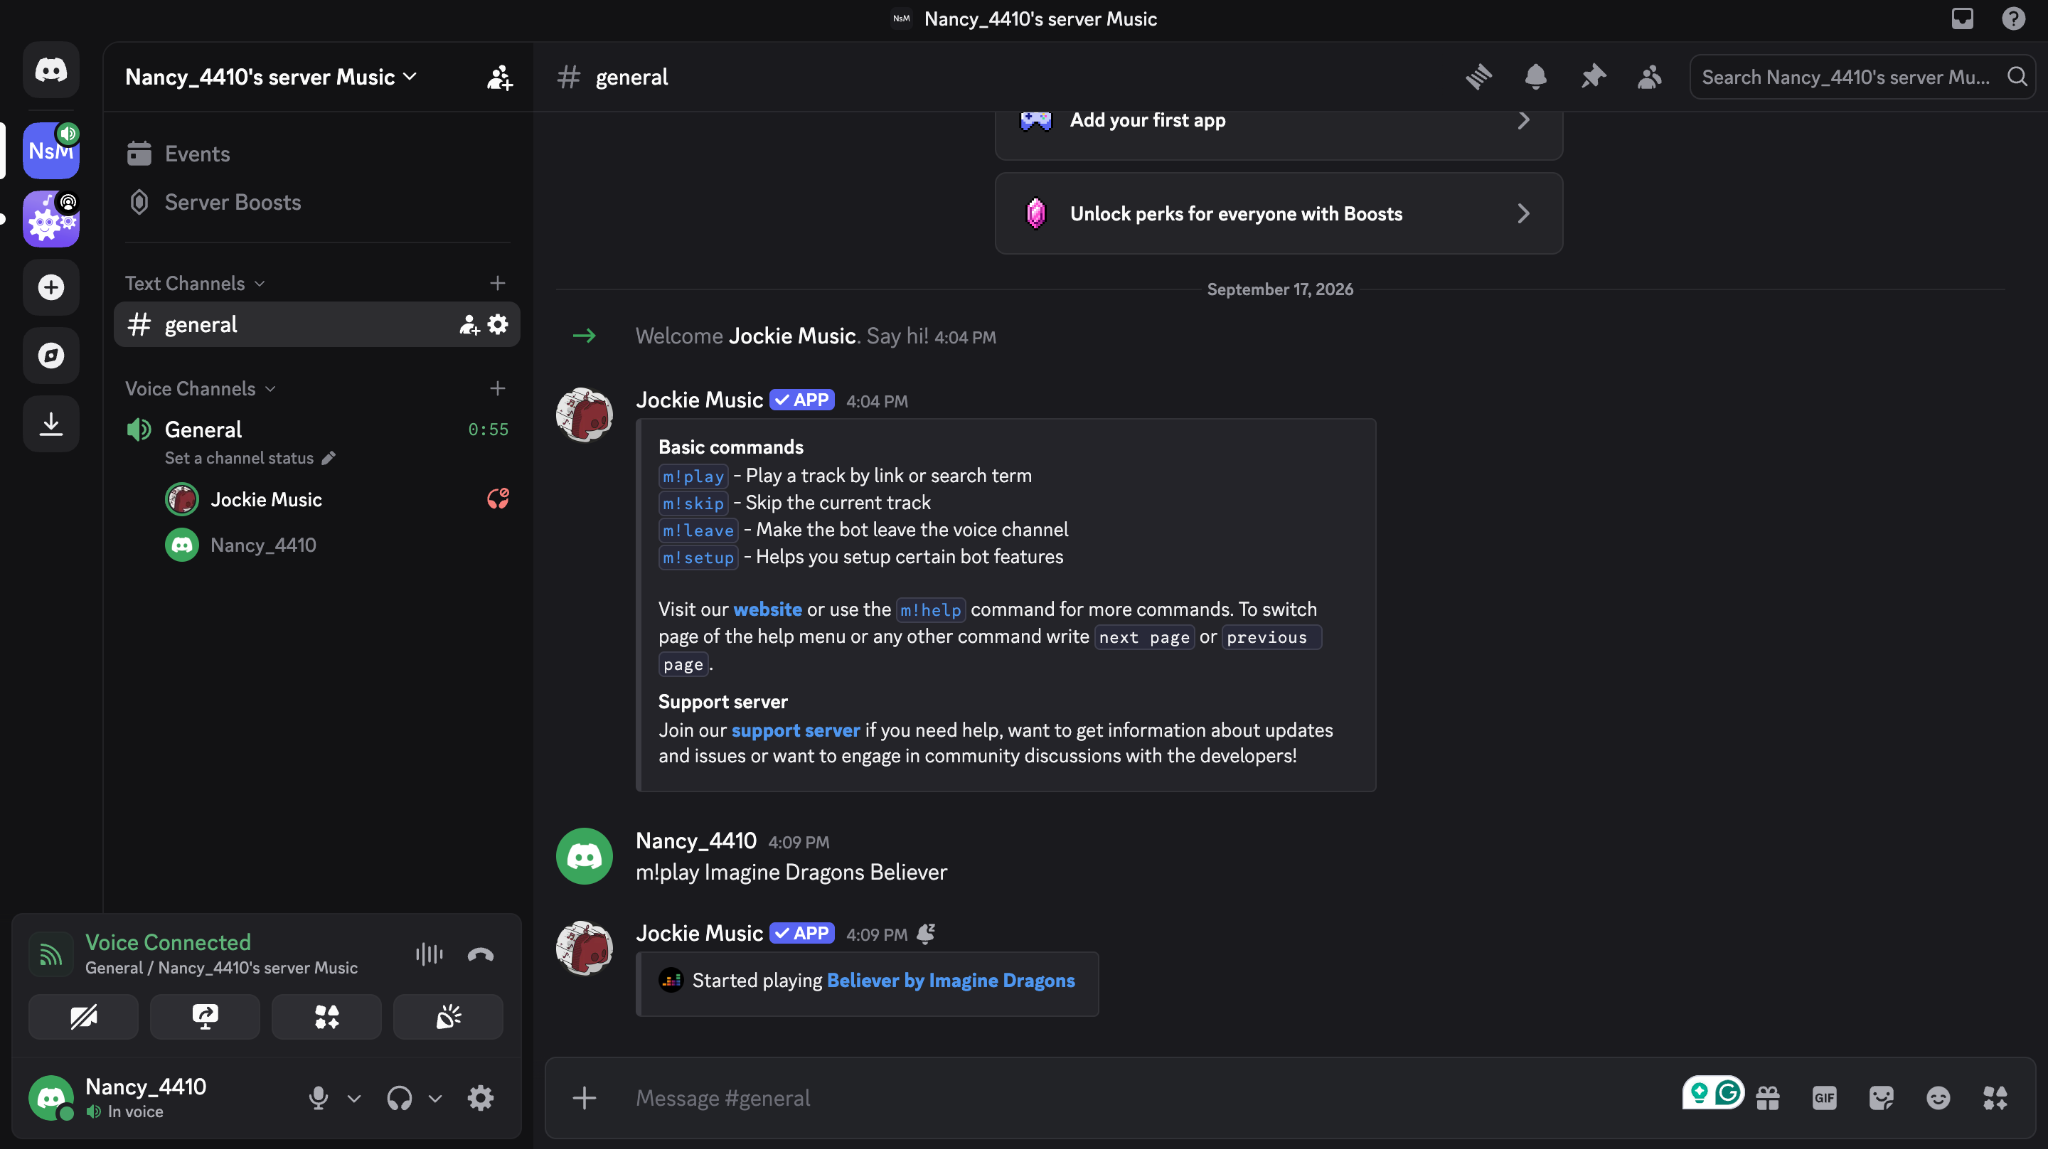Select the general text channel
The image size is (2048, 1149).
point(317,325)
